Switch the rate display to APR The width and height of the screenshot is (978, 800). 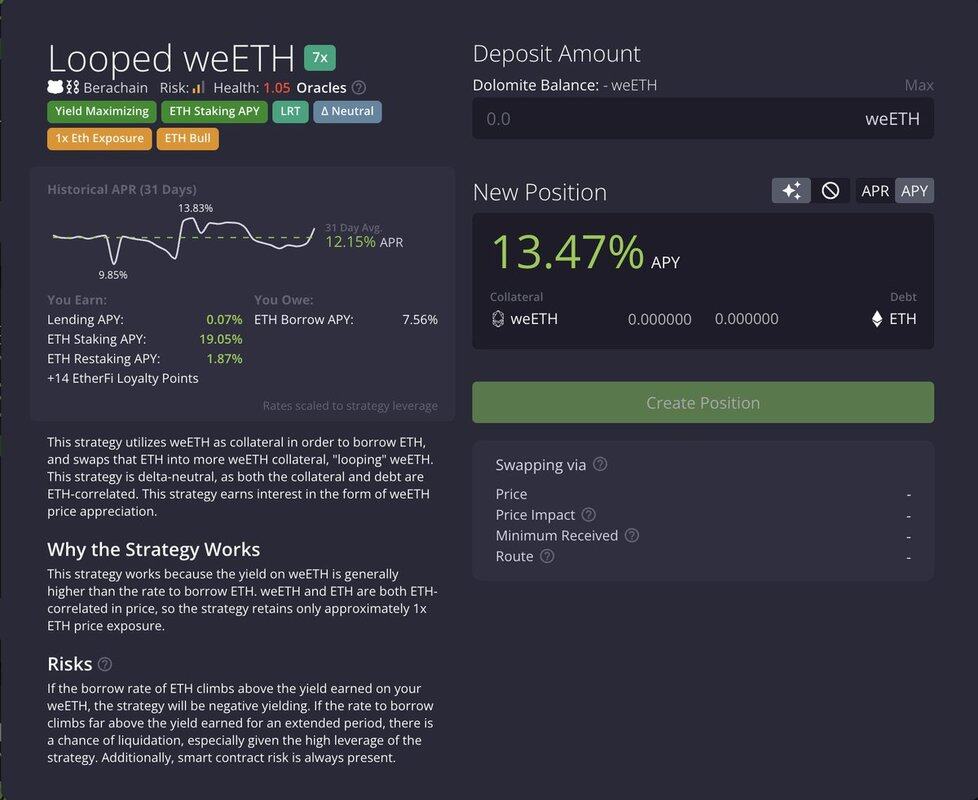[875, 191]
